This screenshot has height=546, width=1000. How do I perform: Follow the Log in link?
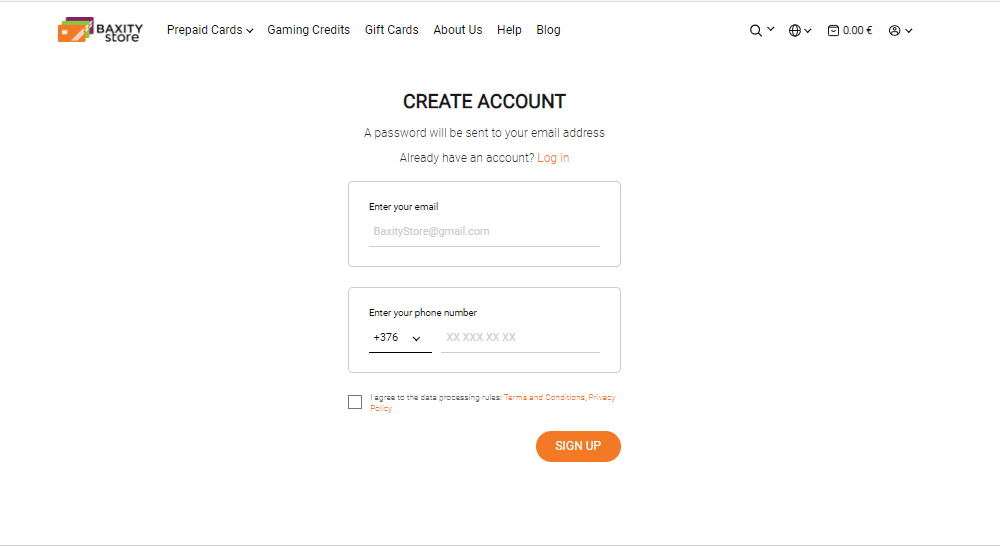coord(553,158)
